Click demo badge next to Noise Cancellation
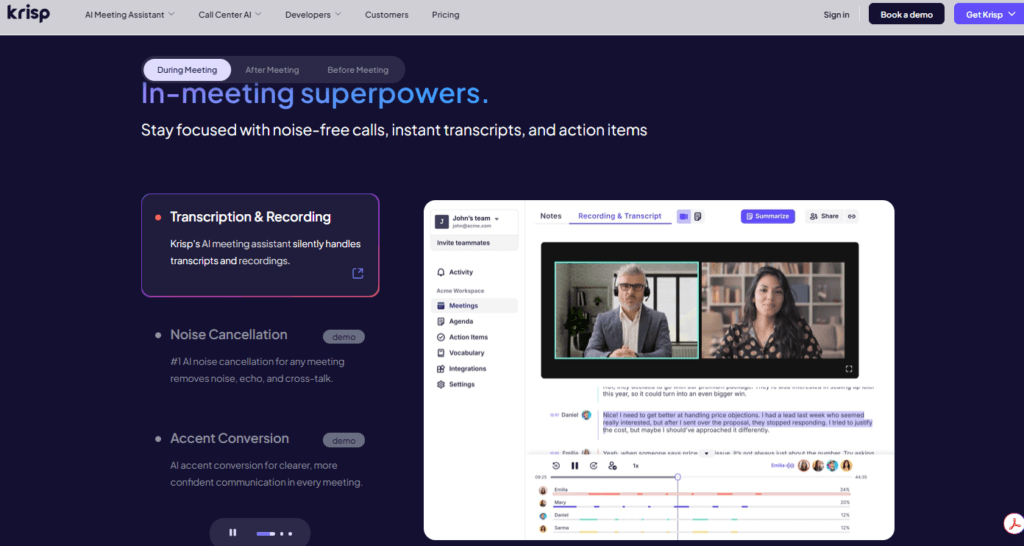 tap(344, 337)
